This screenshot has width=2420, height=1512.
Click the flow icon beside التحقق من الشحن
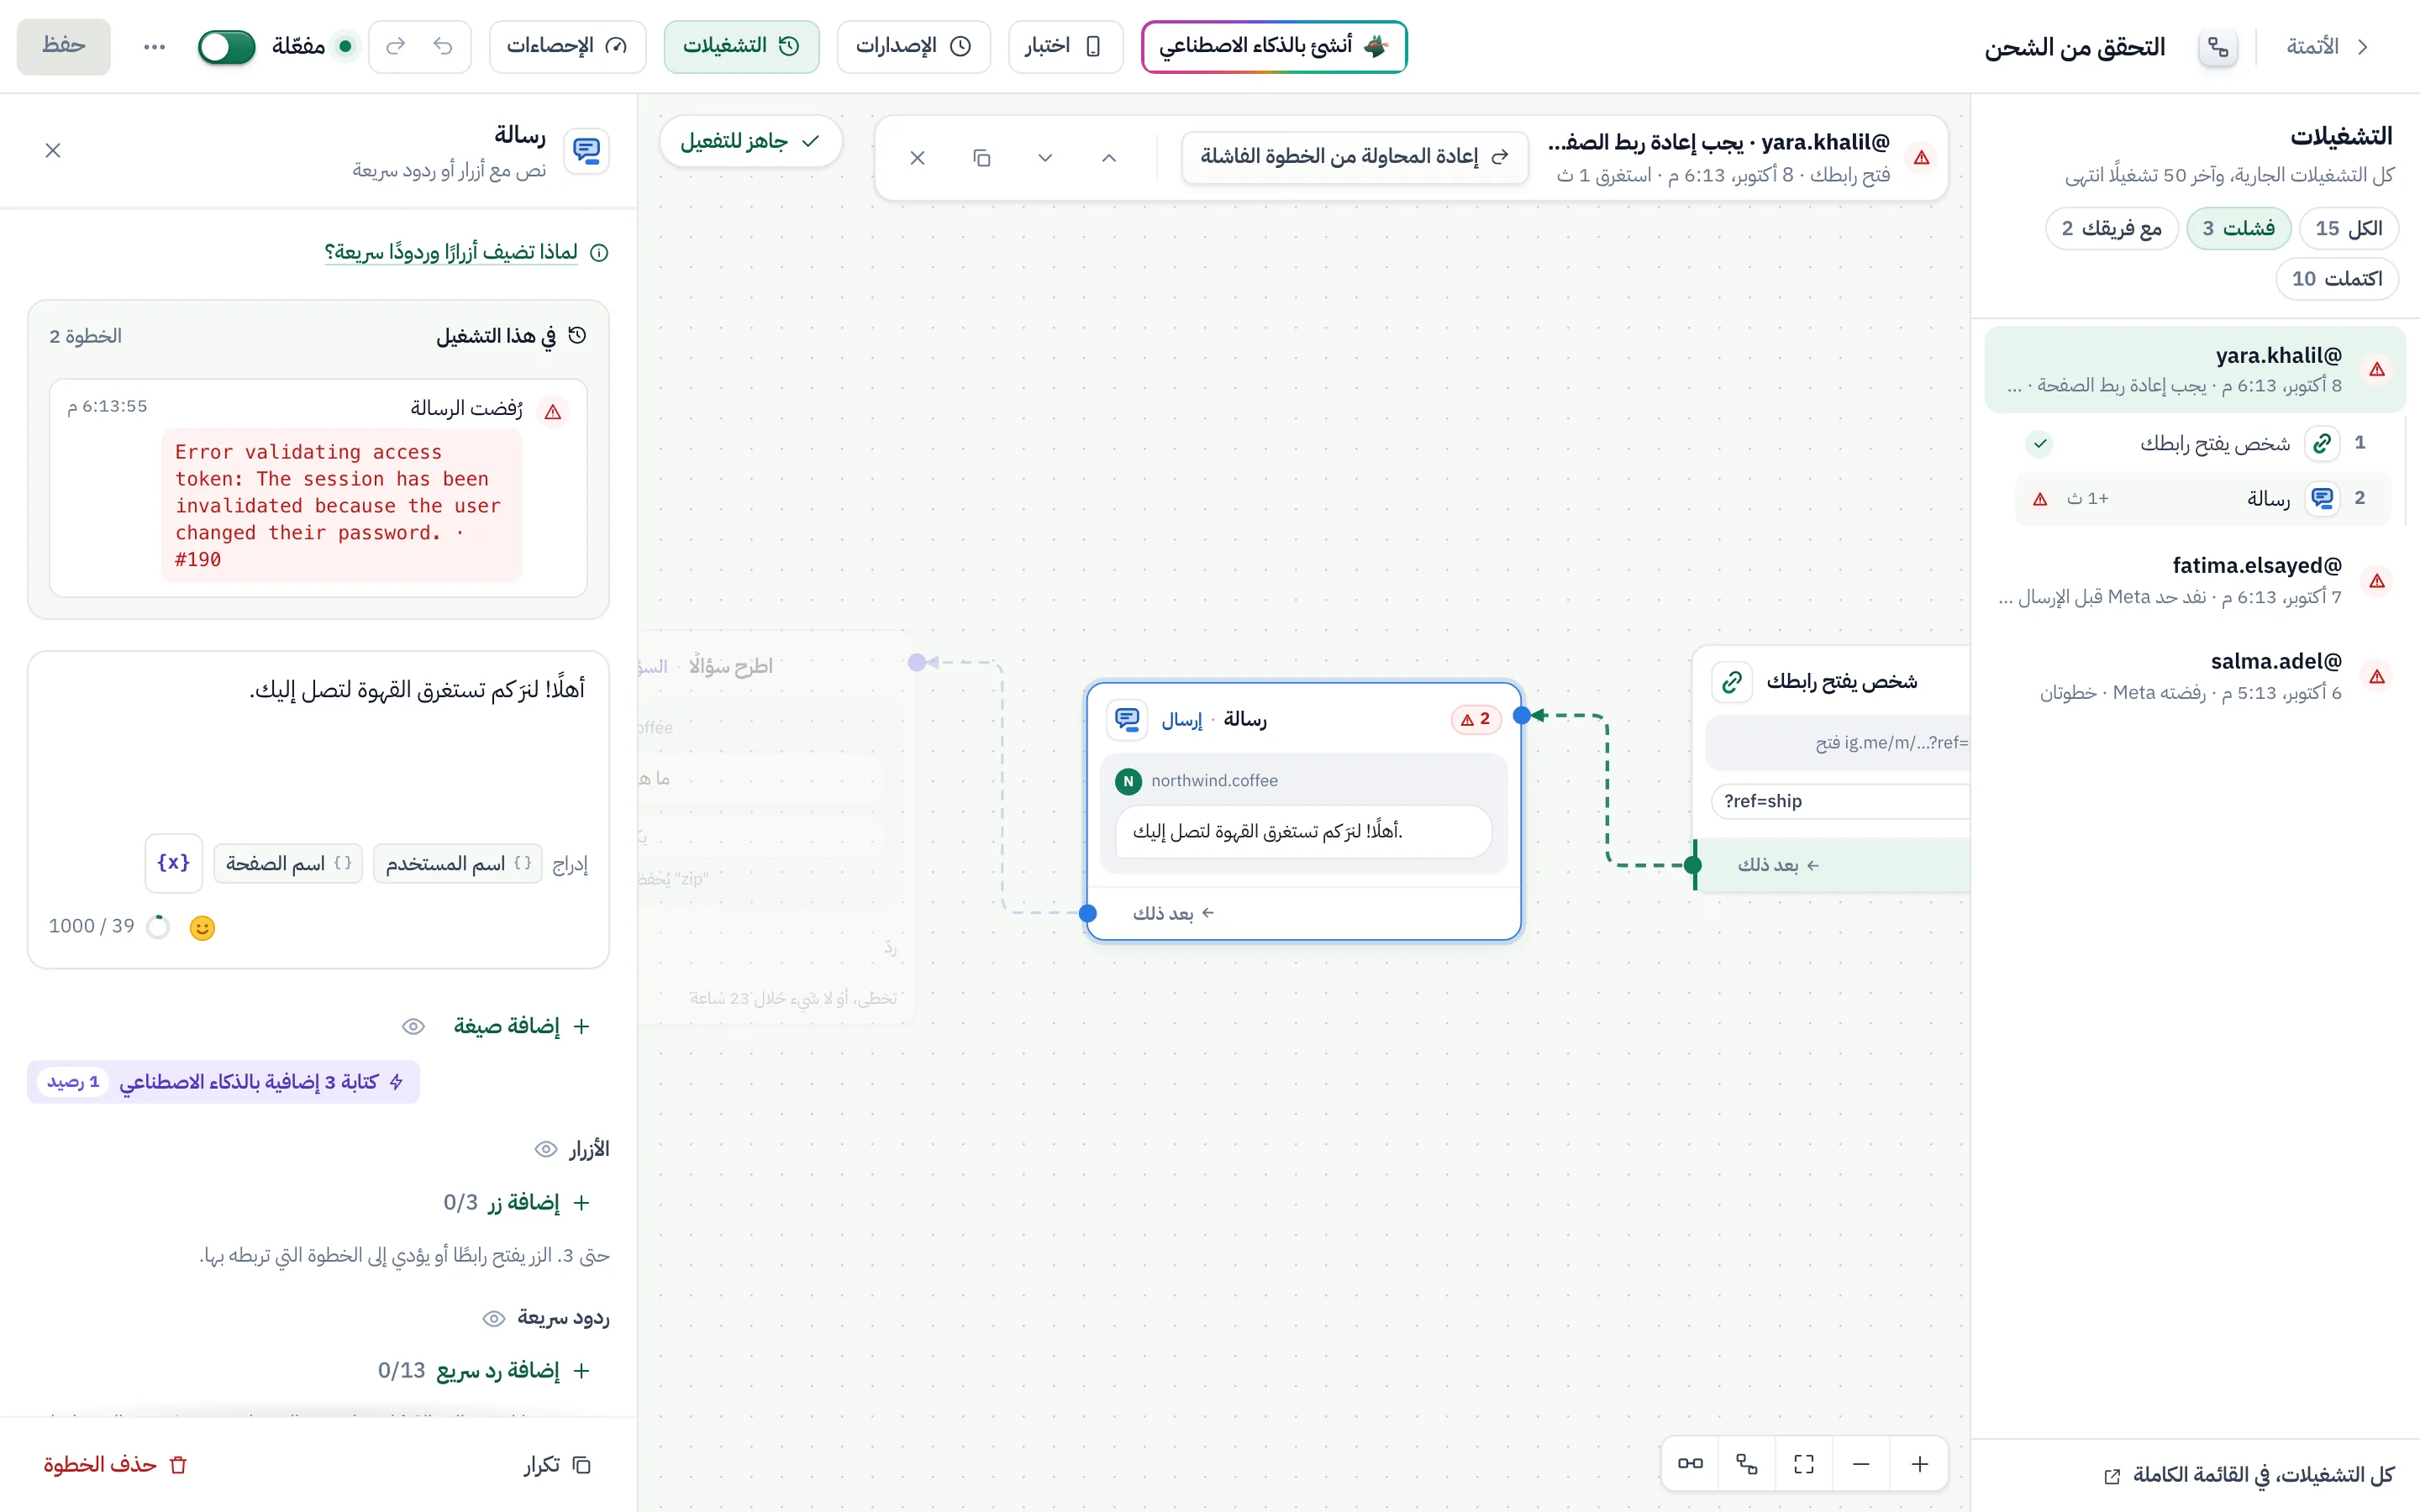click(2218, 47)
